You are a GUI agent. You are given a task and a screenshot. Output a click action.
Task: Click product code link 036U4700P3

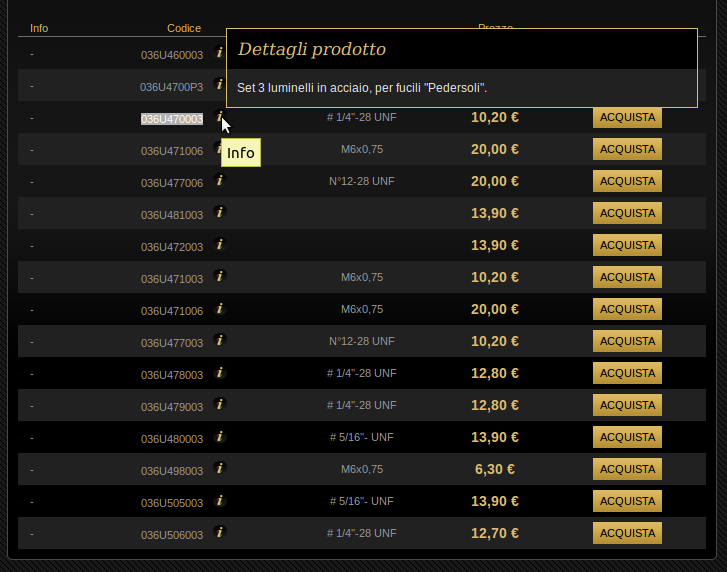(x=172, y=87)
